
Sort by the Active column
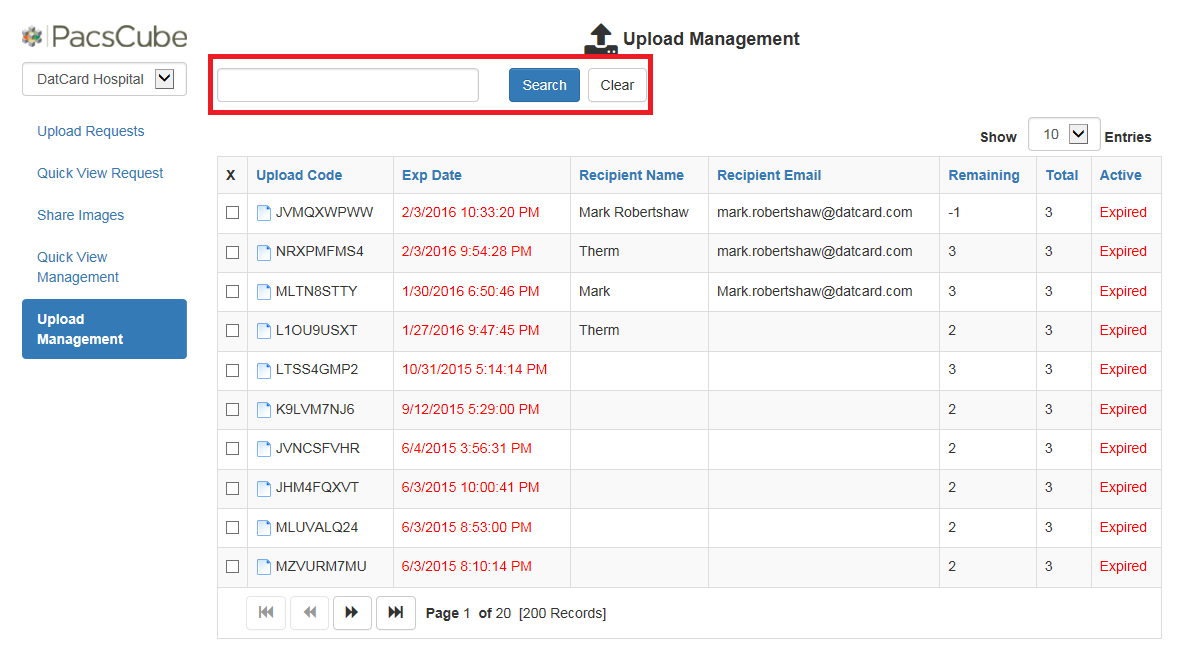(x=1120, y=175)
